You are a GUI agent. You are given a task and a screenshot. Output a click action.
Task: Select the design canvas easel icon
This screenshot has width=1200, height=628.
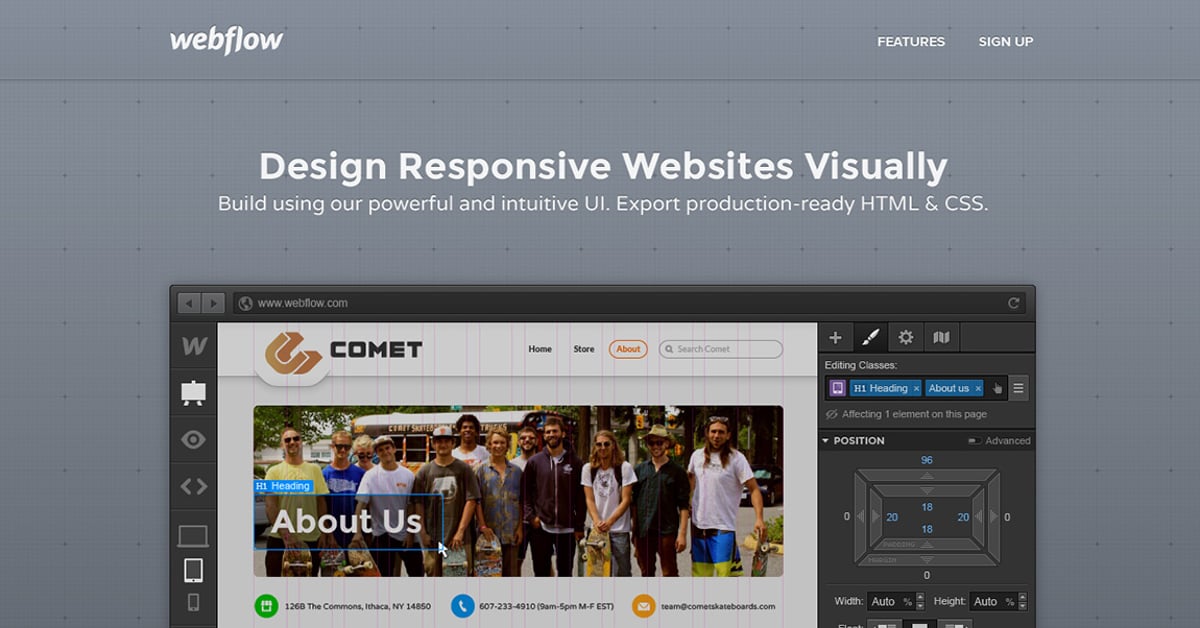(194, 393)
